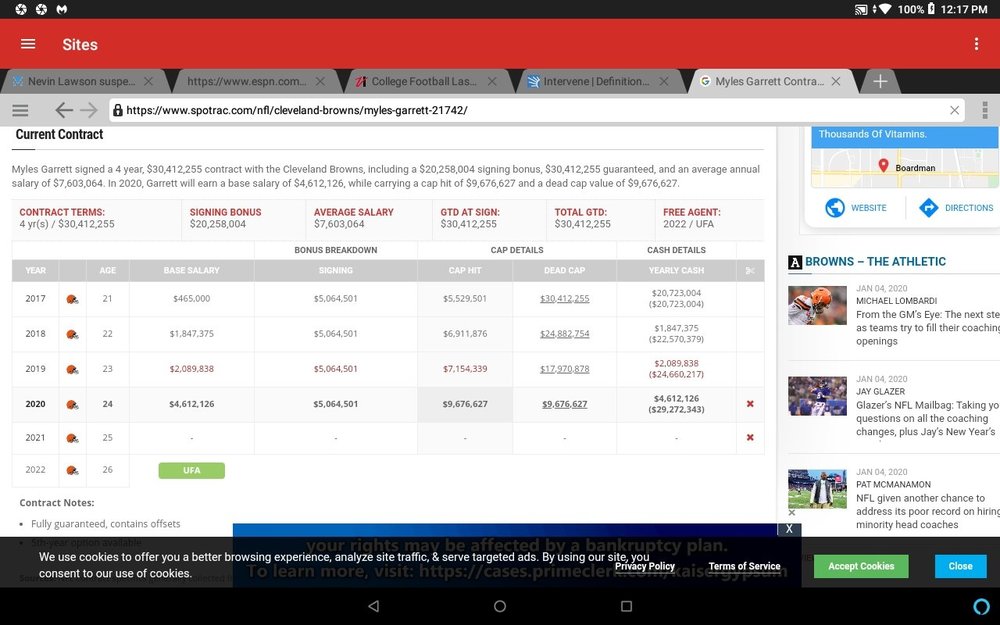The image size is (1000, 625).
Task: Click Browns helmet icon in 2022 row
Action: point(72,470)
